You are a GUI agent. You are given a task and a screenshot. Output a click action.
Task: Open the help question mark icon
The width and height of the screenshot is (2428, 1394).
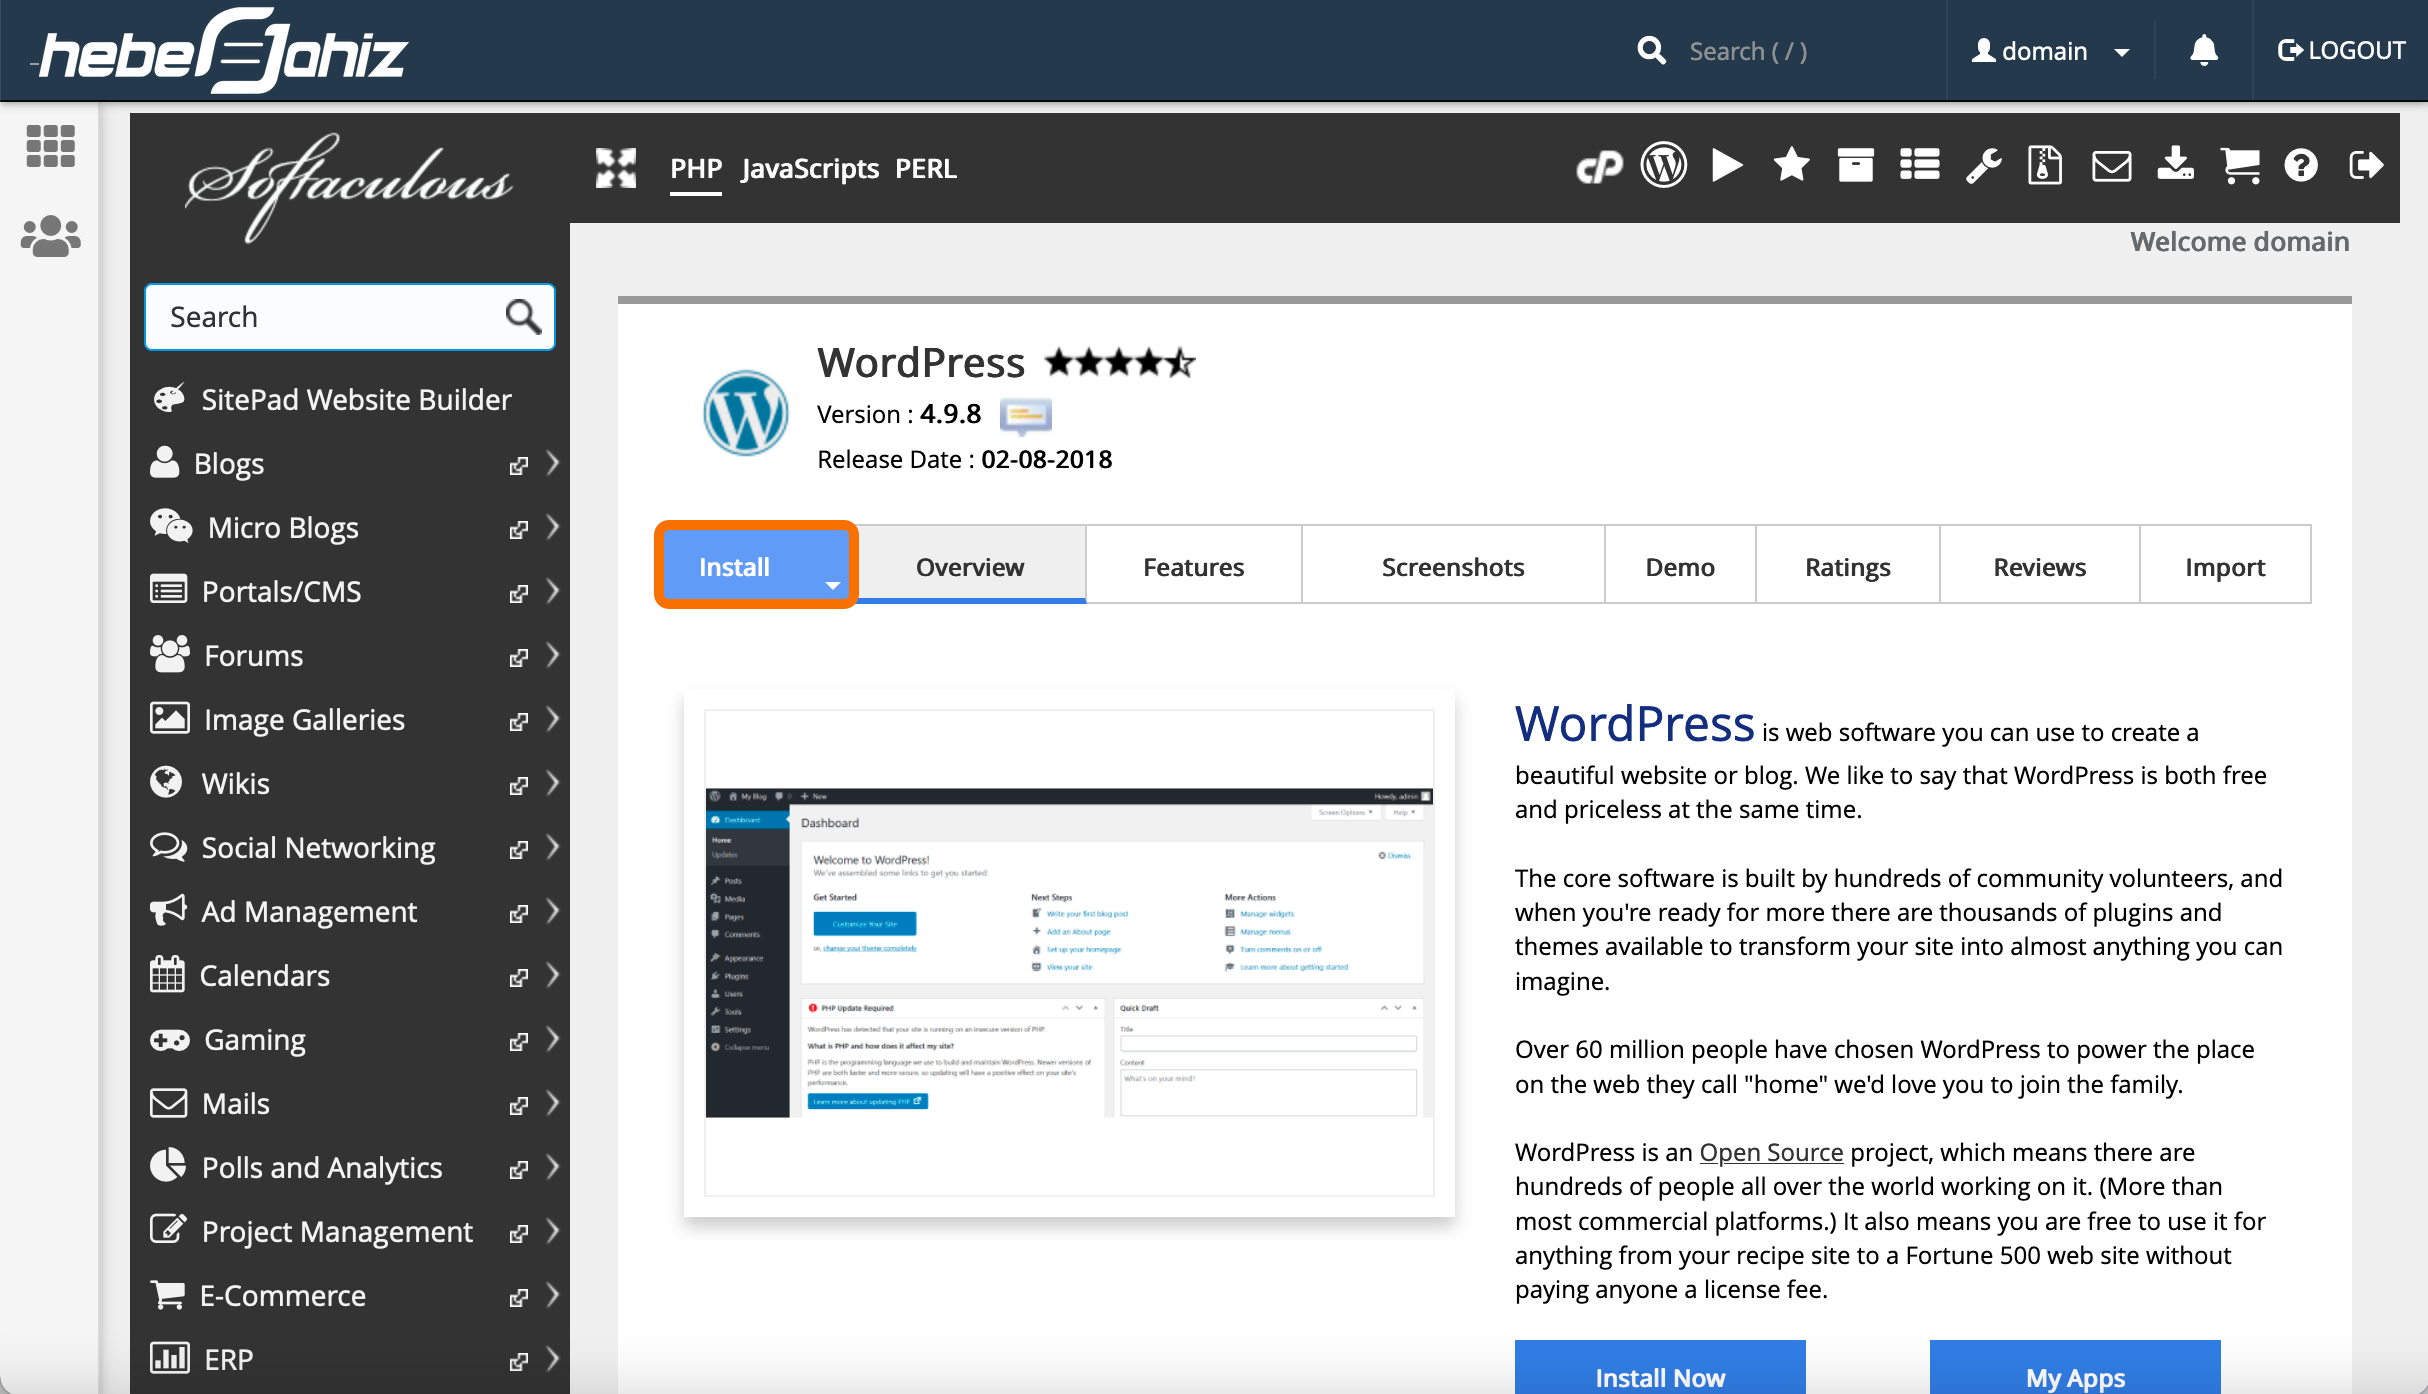(2301, 166)
